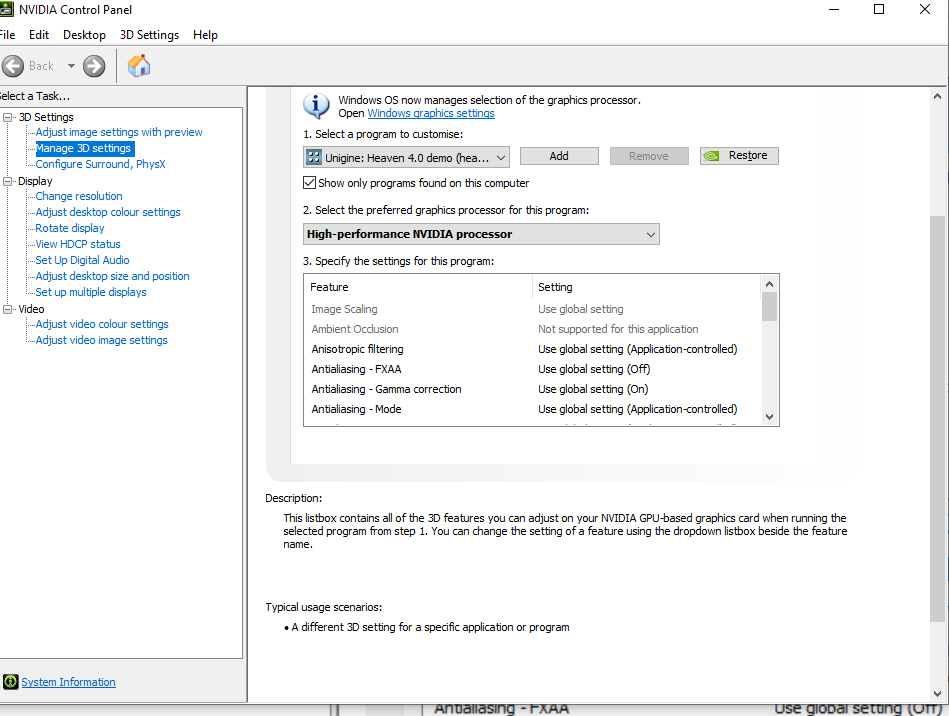Screen dimensions: 949x716
Task: Click the main panel scroll up arrow
Action: 937,96
